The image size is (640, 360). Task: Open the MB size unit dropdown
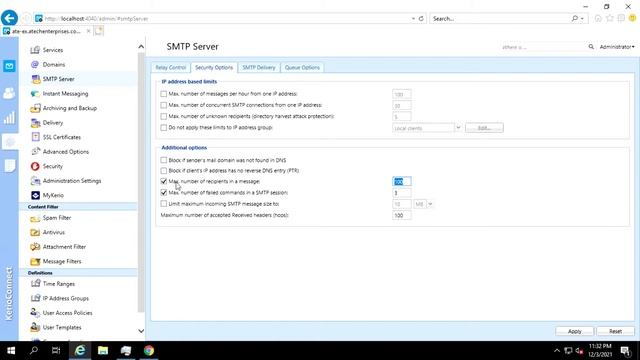430,204
